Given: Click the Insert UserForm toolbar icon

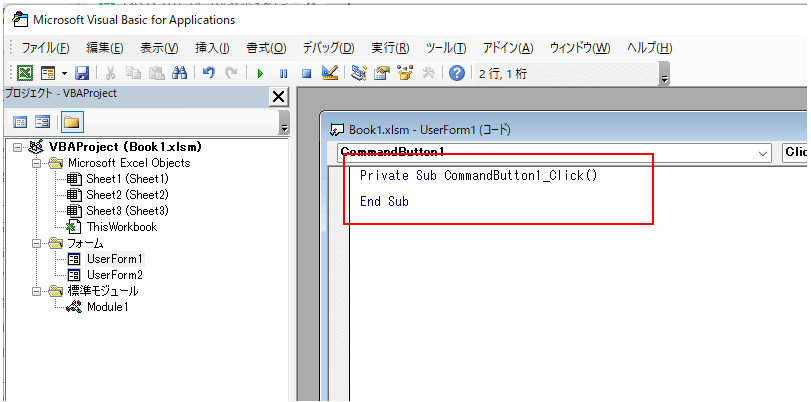Looking at the screenshot, I should [48, 74].
